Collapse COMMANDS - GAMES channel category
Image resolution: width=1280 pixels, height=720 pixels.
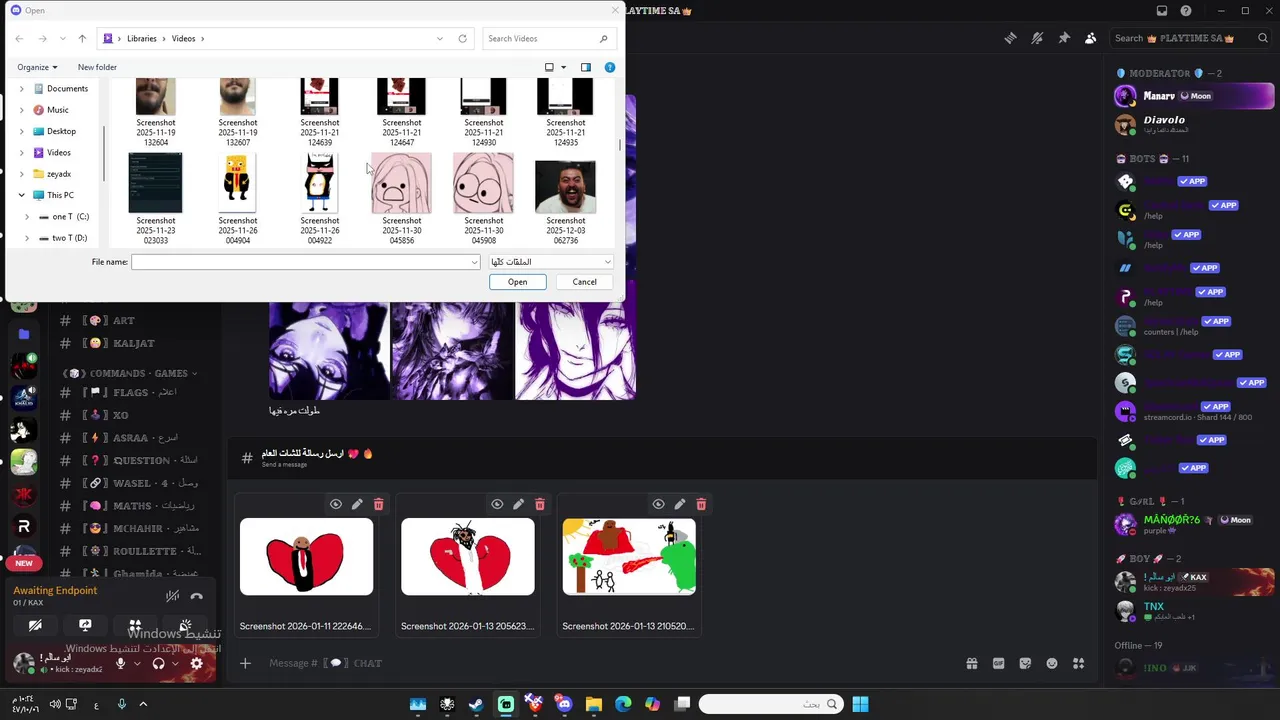133,373
